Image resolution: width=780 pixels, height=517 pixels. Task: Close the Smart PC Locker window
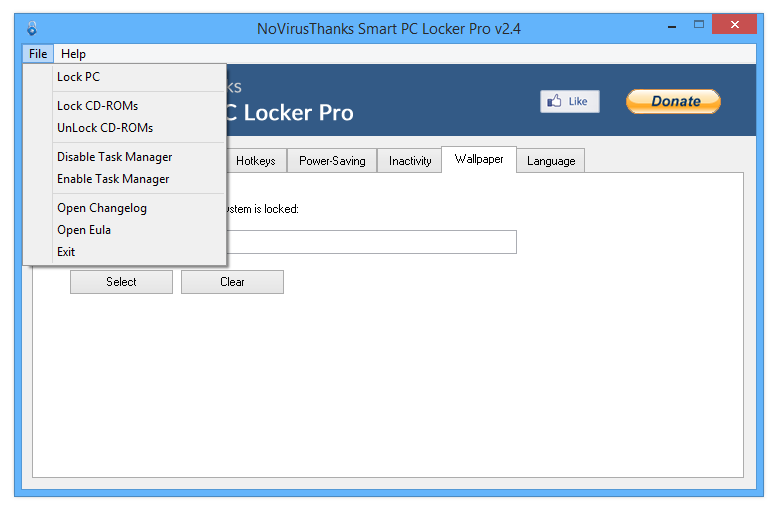734,24
